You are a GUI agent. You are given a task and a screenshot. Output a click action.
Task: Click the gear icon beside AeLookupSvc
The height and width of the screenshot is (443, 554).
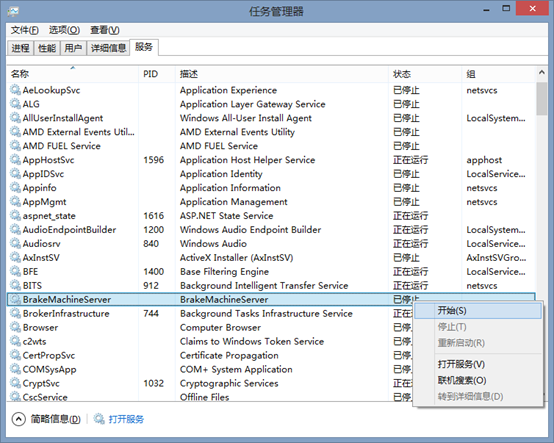tap(15, 90)
